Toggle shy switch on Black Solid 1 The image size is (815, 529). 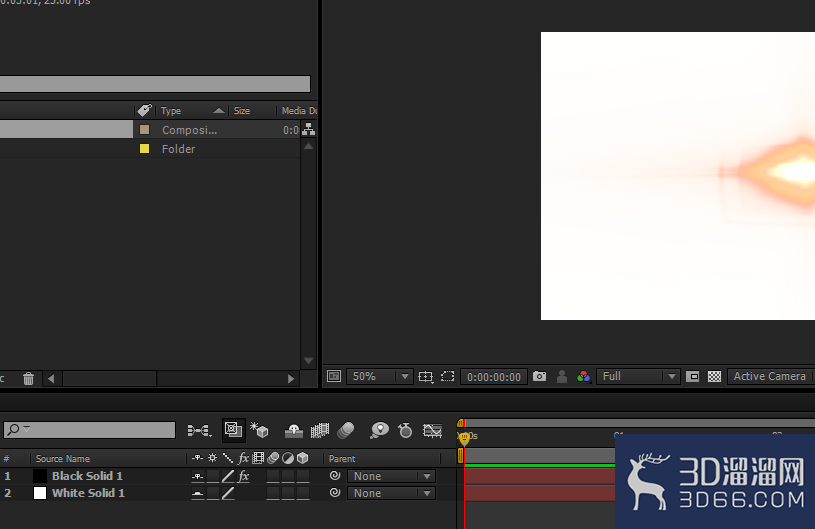[x=198, y=476]
